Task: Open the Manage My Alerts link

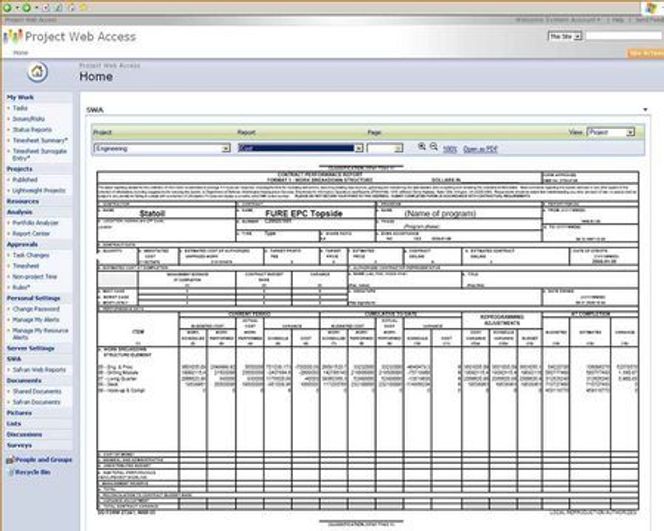Action: (36, 320)
